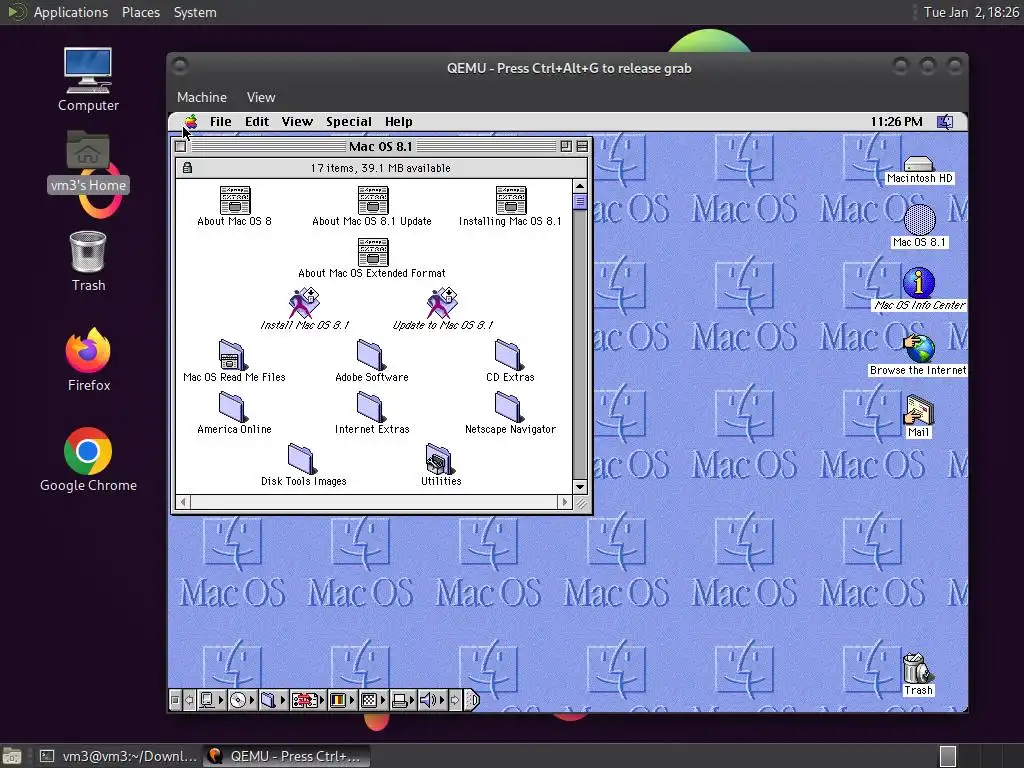Click the printer selector control strip icon

point(400,701)
